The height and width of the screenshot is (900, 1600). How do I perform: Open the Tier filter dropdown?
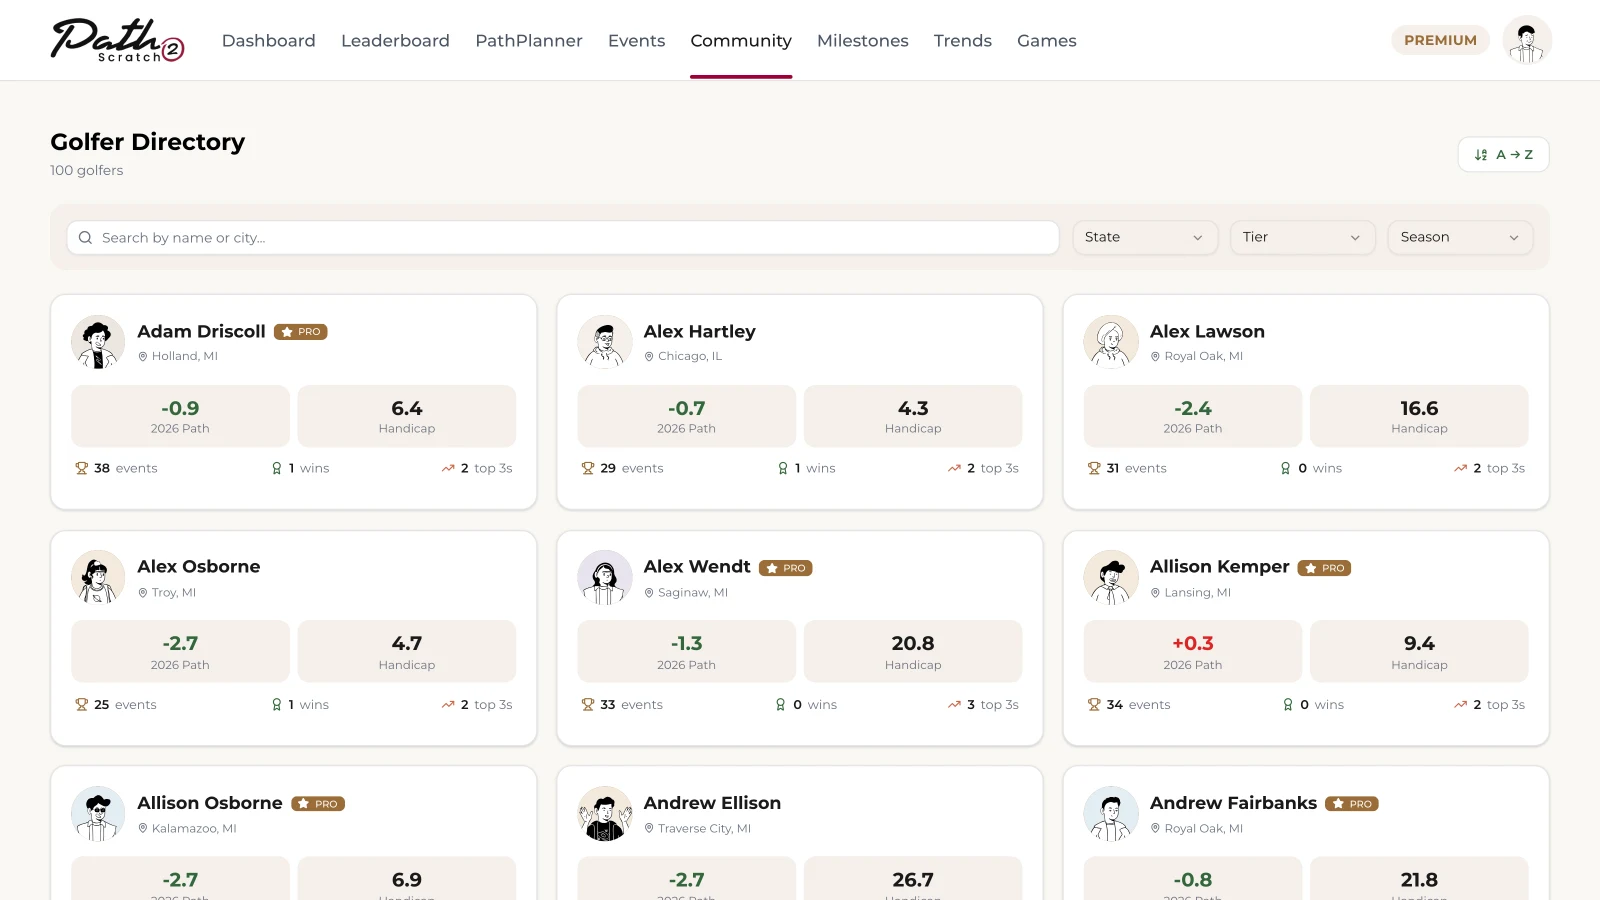point(1302,237)
